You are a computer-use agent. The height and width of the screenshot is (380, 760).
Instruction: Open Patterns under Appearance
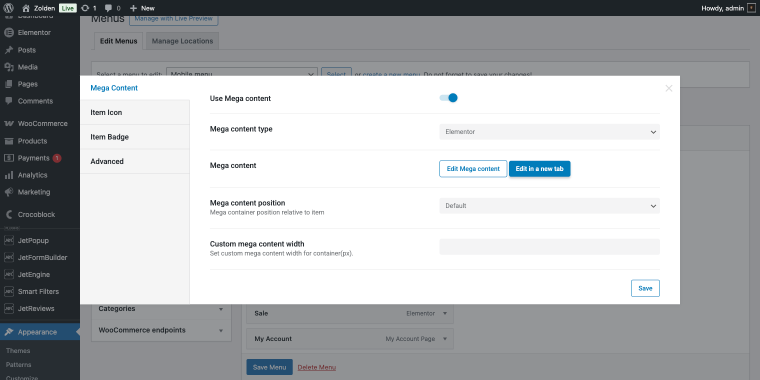tap(18, 364)
